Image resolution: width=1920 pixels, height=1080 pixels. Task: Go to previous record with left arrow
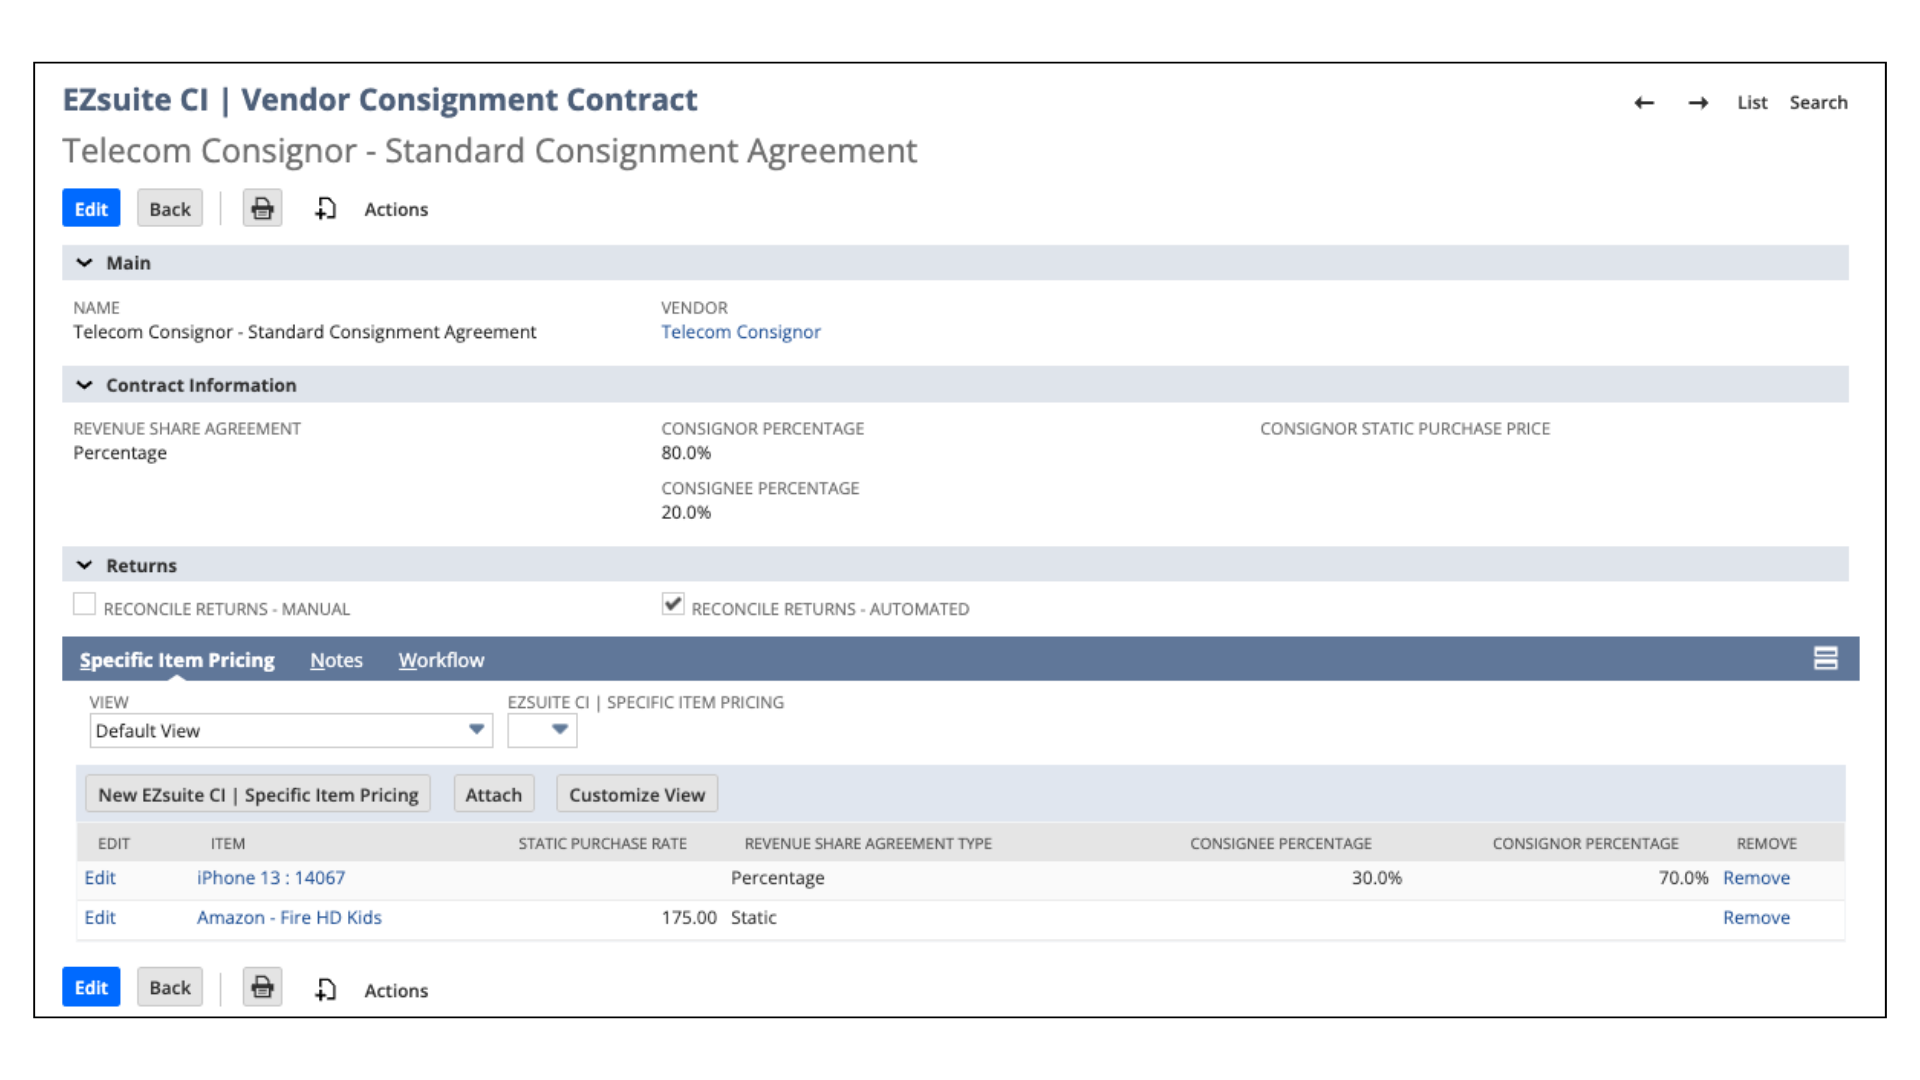click(1644, 103)
